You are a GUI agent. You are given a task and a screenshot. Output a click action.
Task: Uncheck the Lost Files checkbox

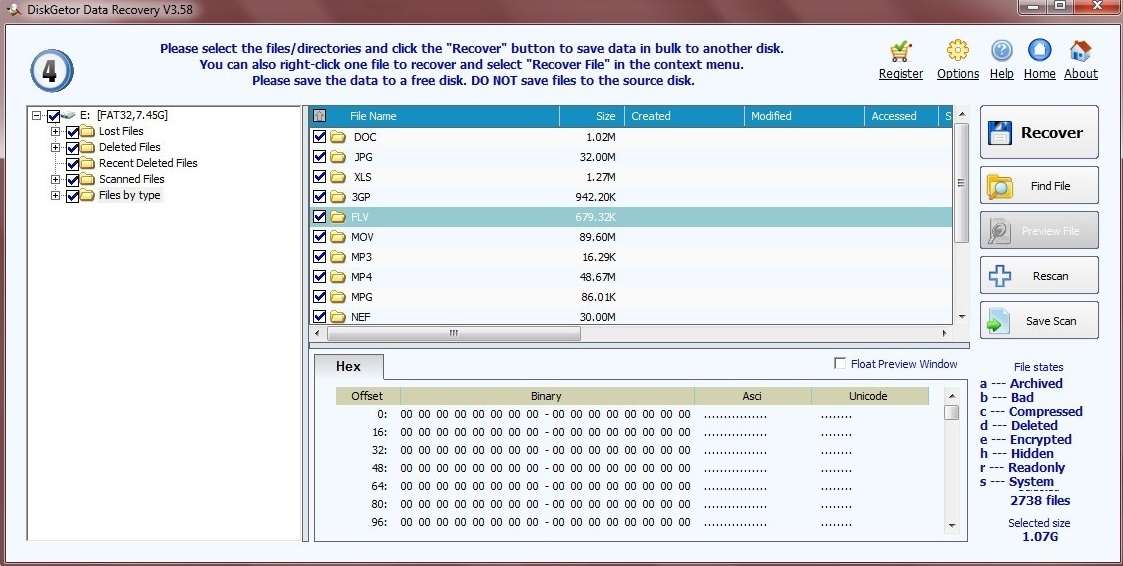72,132
